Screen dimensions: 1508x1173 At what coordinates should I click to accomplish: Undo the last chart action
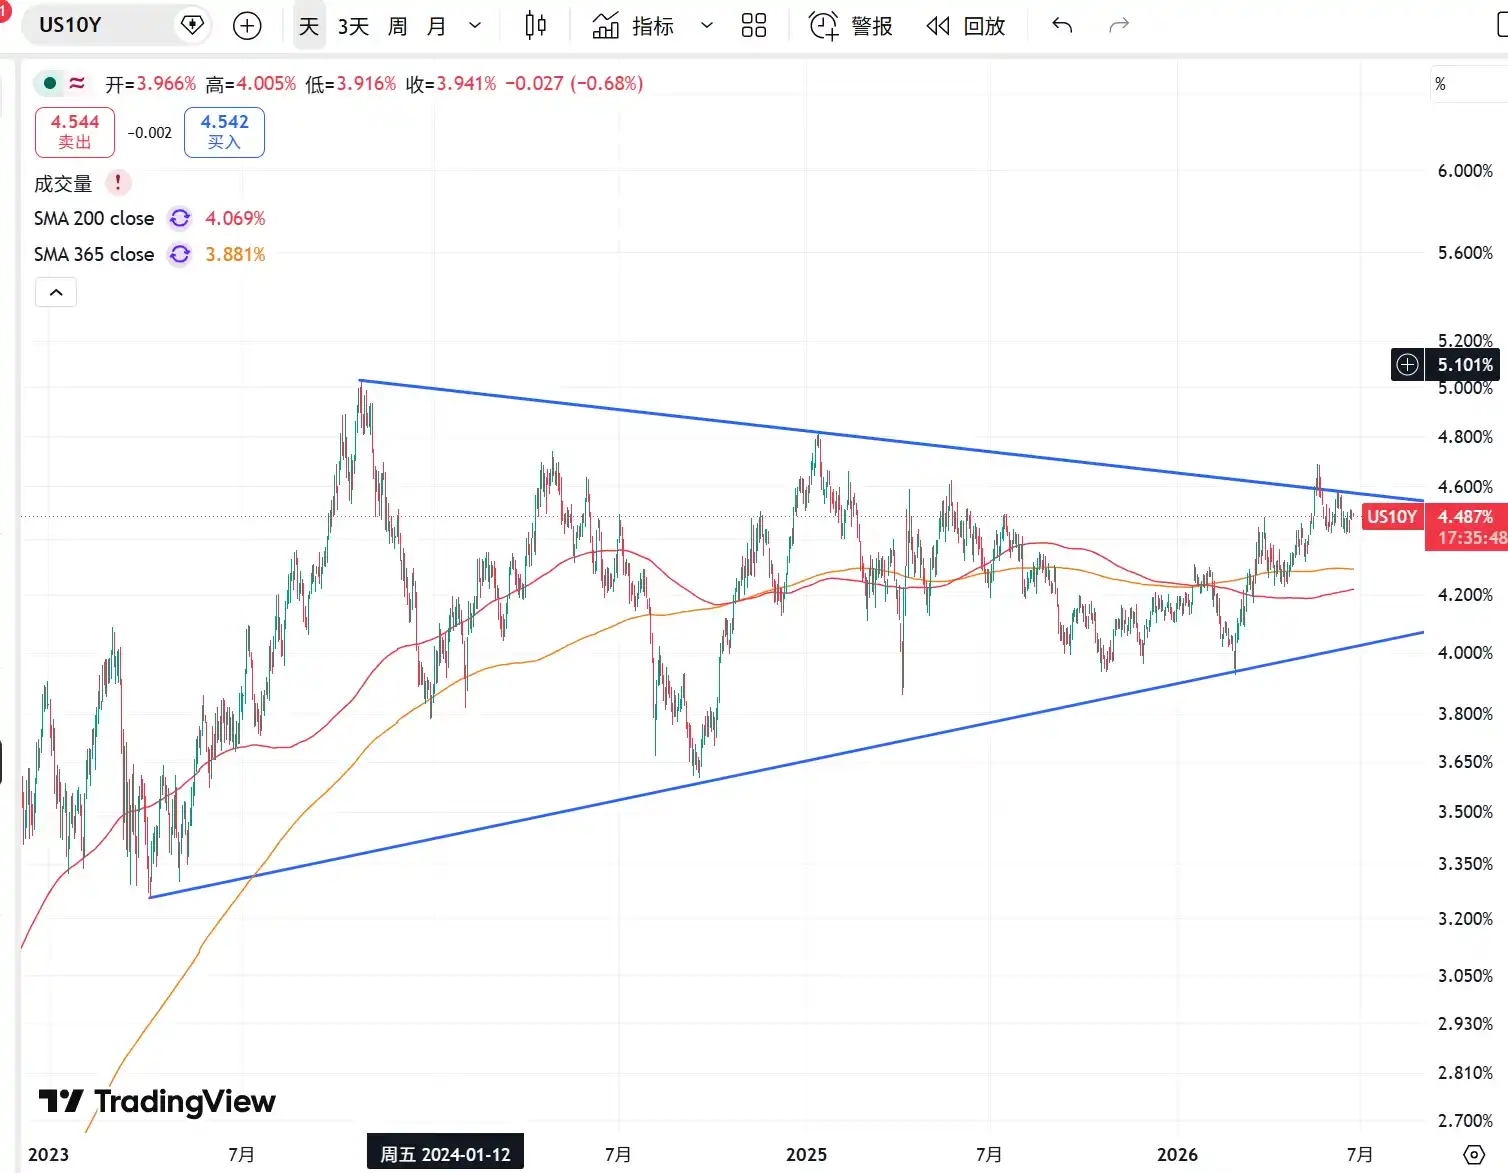pyautogui.click(x=1062, y=26)
